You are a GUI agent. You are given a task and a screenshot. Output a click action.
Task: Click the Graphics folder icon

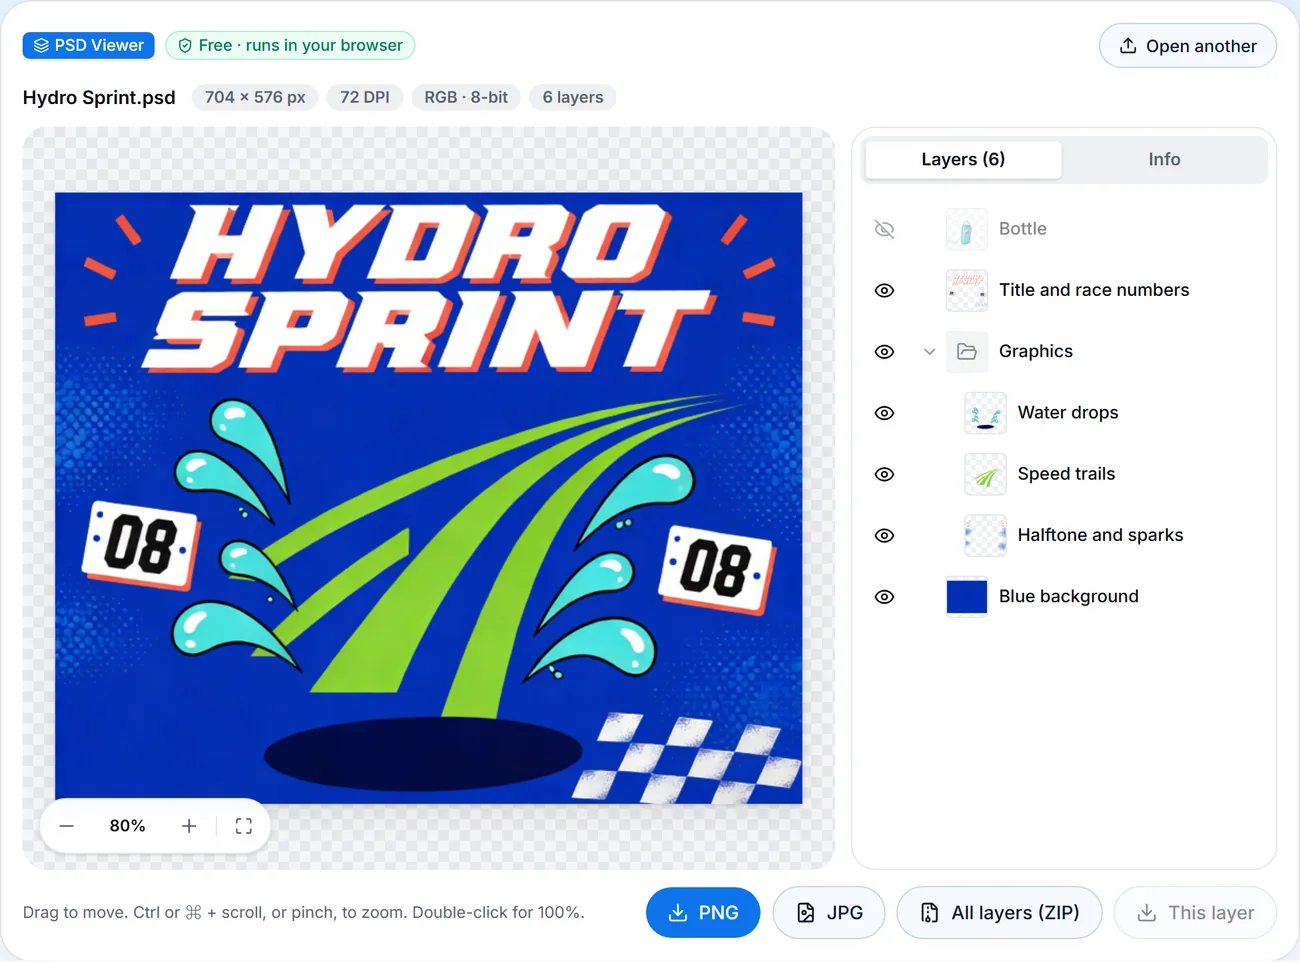click(x=967, y=352)
